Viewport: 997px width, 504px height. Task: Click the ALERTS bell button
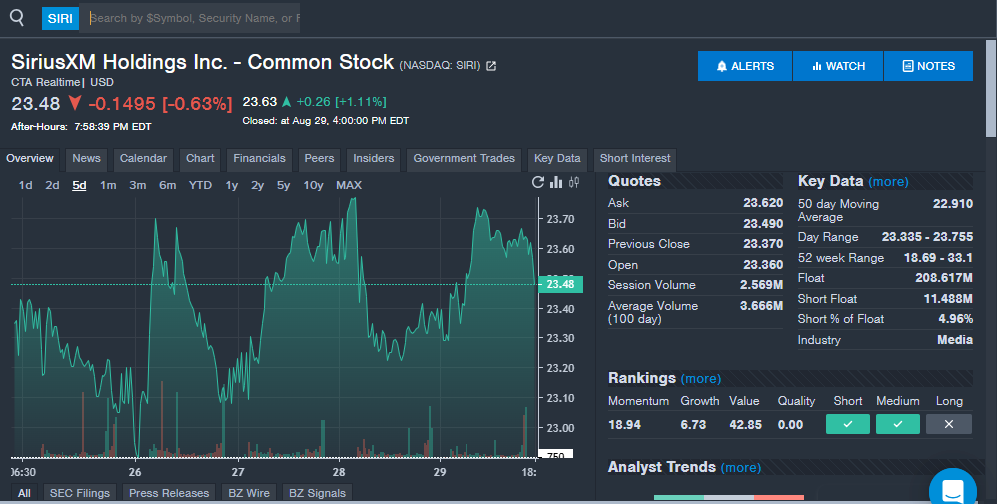click(745, 66)
